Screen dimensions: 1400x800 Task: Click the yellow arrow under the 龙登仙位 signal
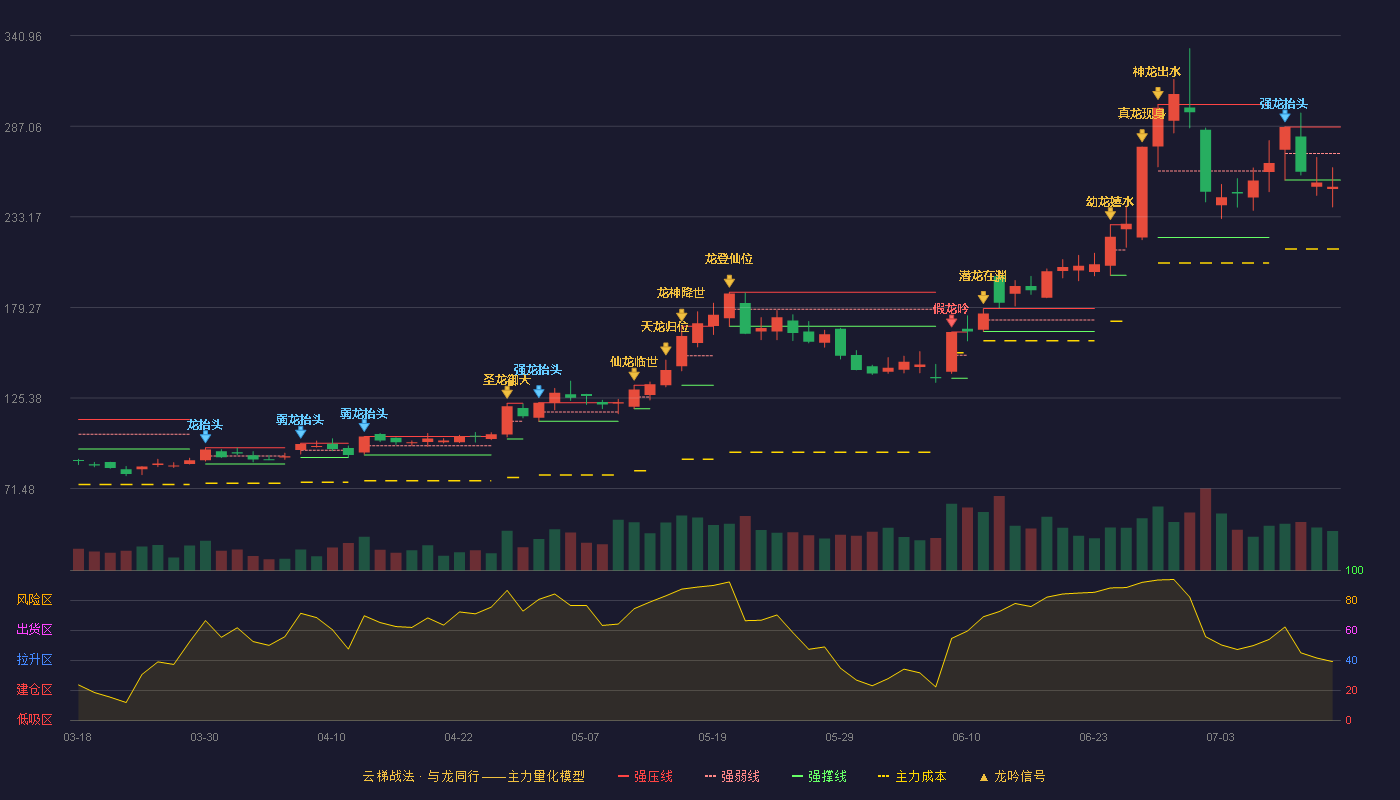coord(729,281)
